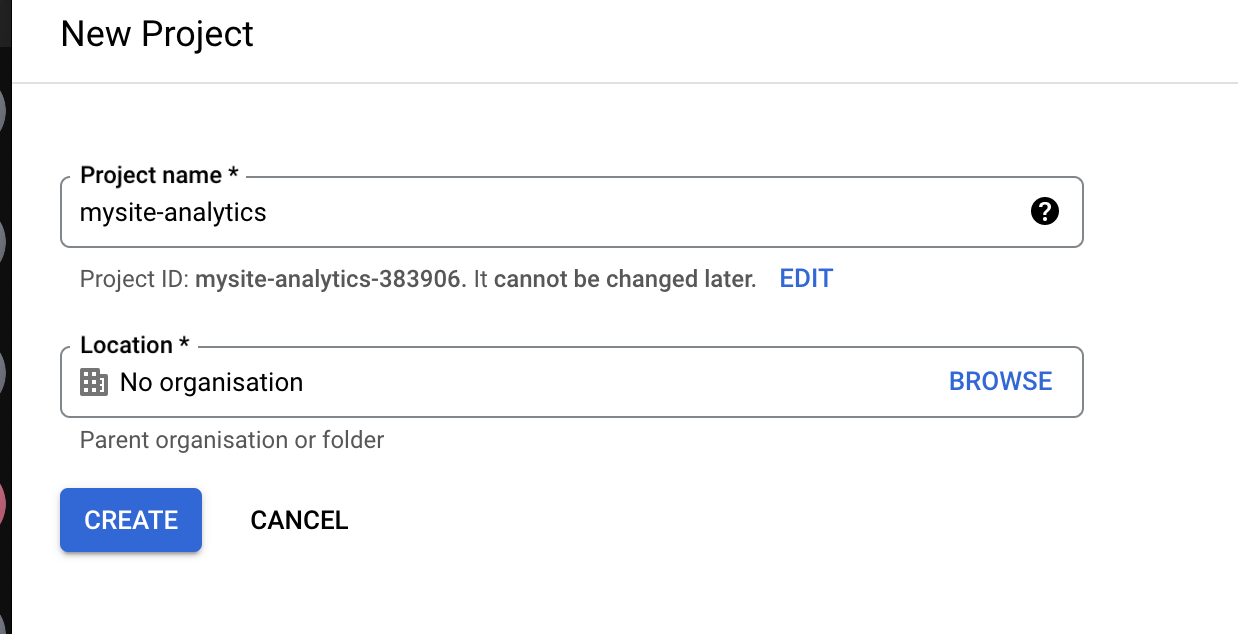This screenshot has width=1238, height=634.
Task: Click the project ID mysite-analytics-383906 text
Action: pyautogui.click(x=330, y=279)
